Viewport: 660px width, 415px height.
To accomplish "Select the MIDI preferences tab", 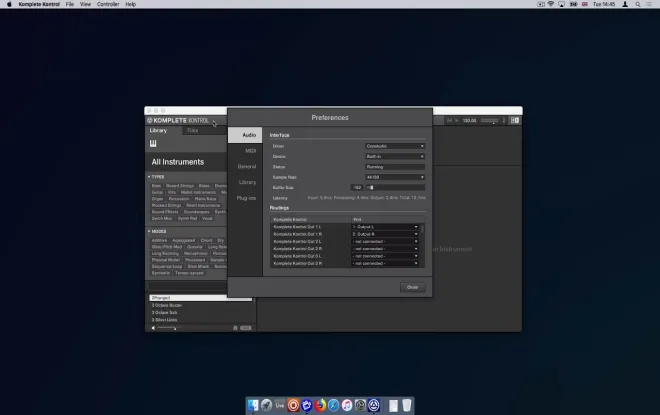I will coord(245,151).
